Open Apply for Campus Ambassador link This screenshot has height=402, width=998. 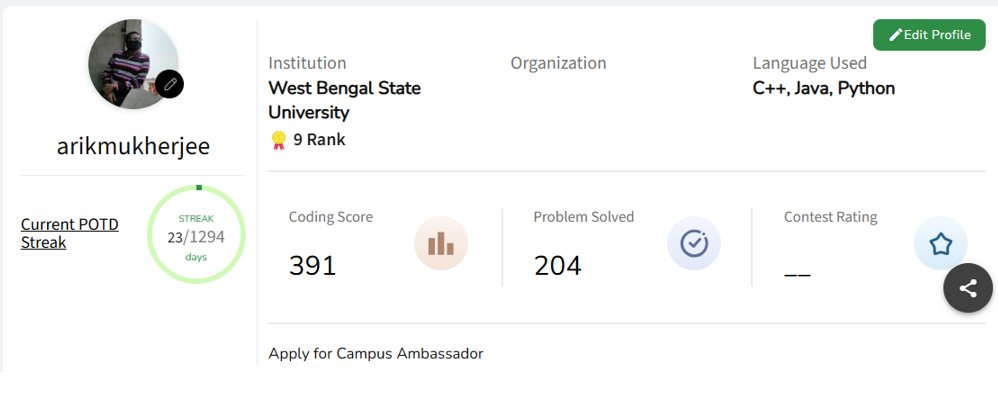click(x=375, y=353)
